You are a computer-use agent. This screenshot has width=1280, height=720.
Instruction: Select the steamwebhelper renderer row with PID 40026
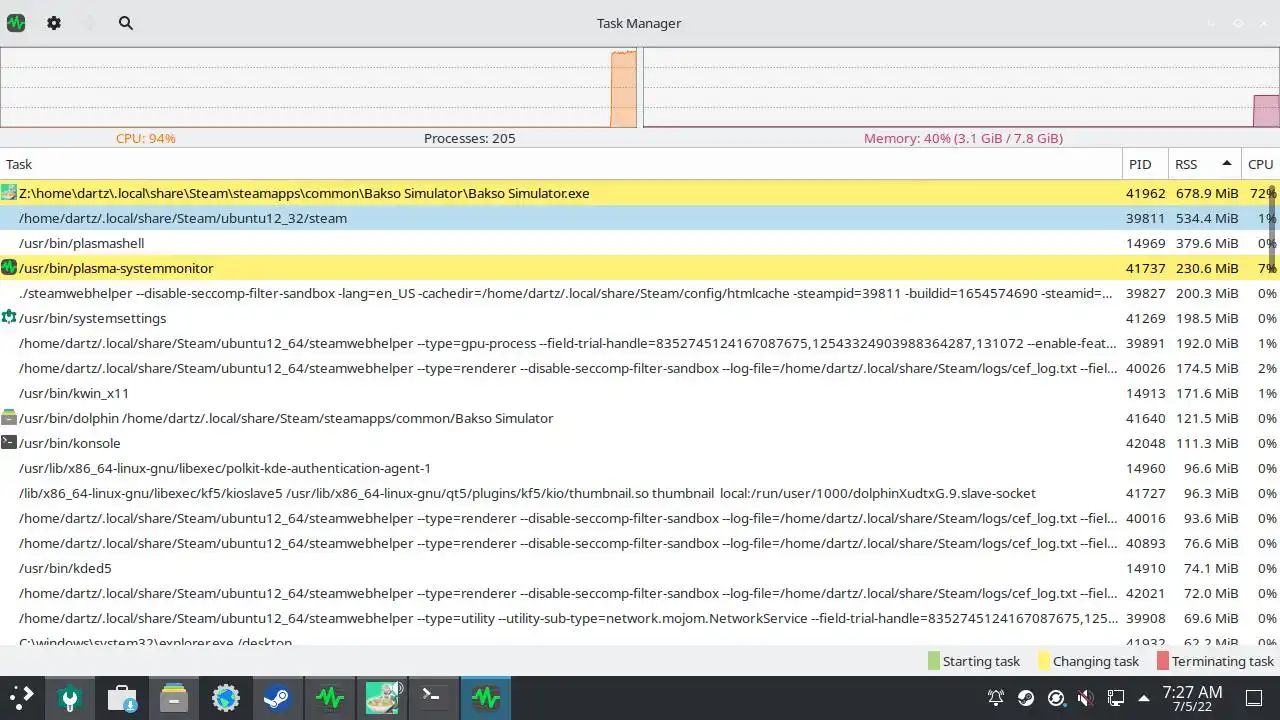tap(640, 368)
